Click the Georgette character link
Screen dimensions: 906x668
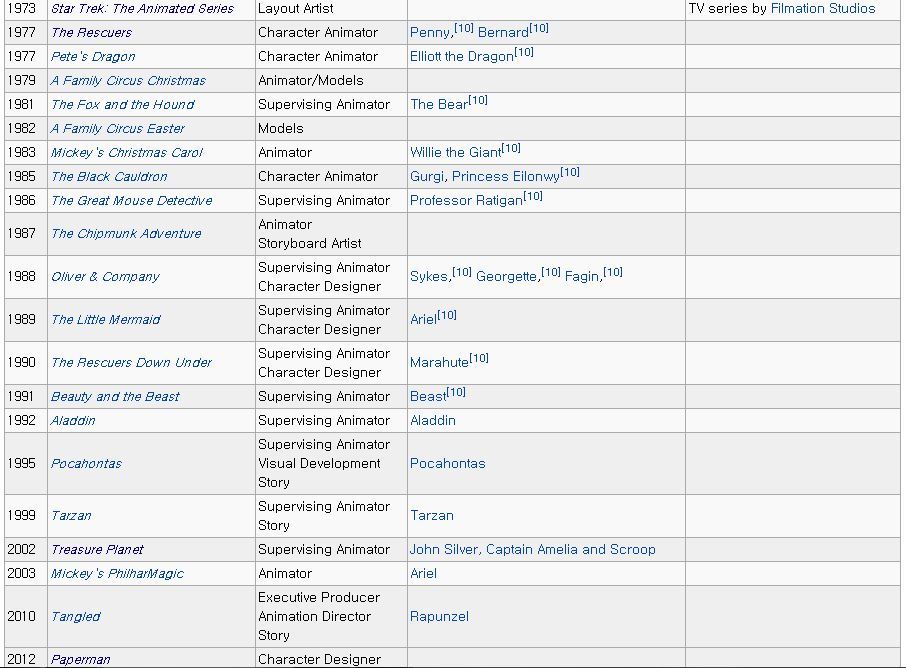pyautogui.click(x=506, y=277)
